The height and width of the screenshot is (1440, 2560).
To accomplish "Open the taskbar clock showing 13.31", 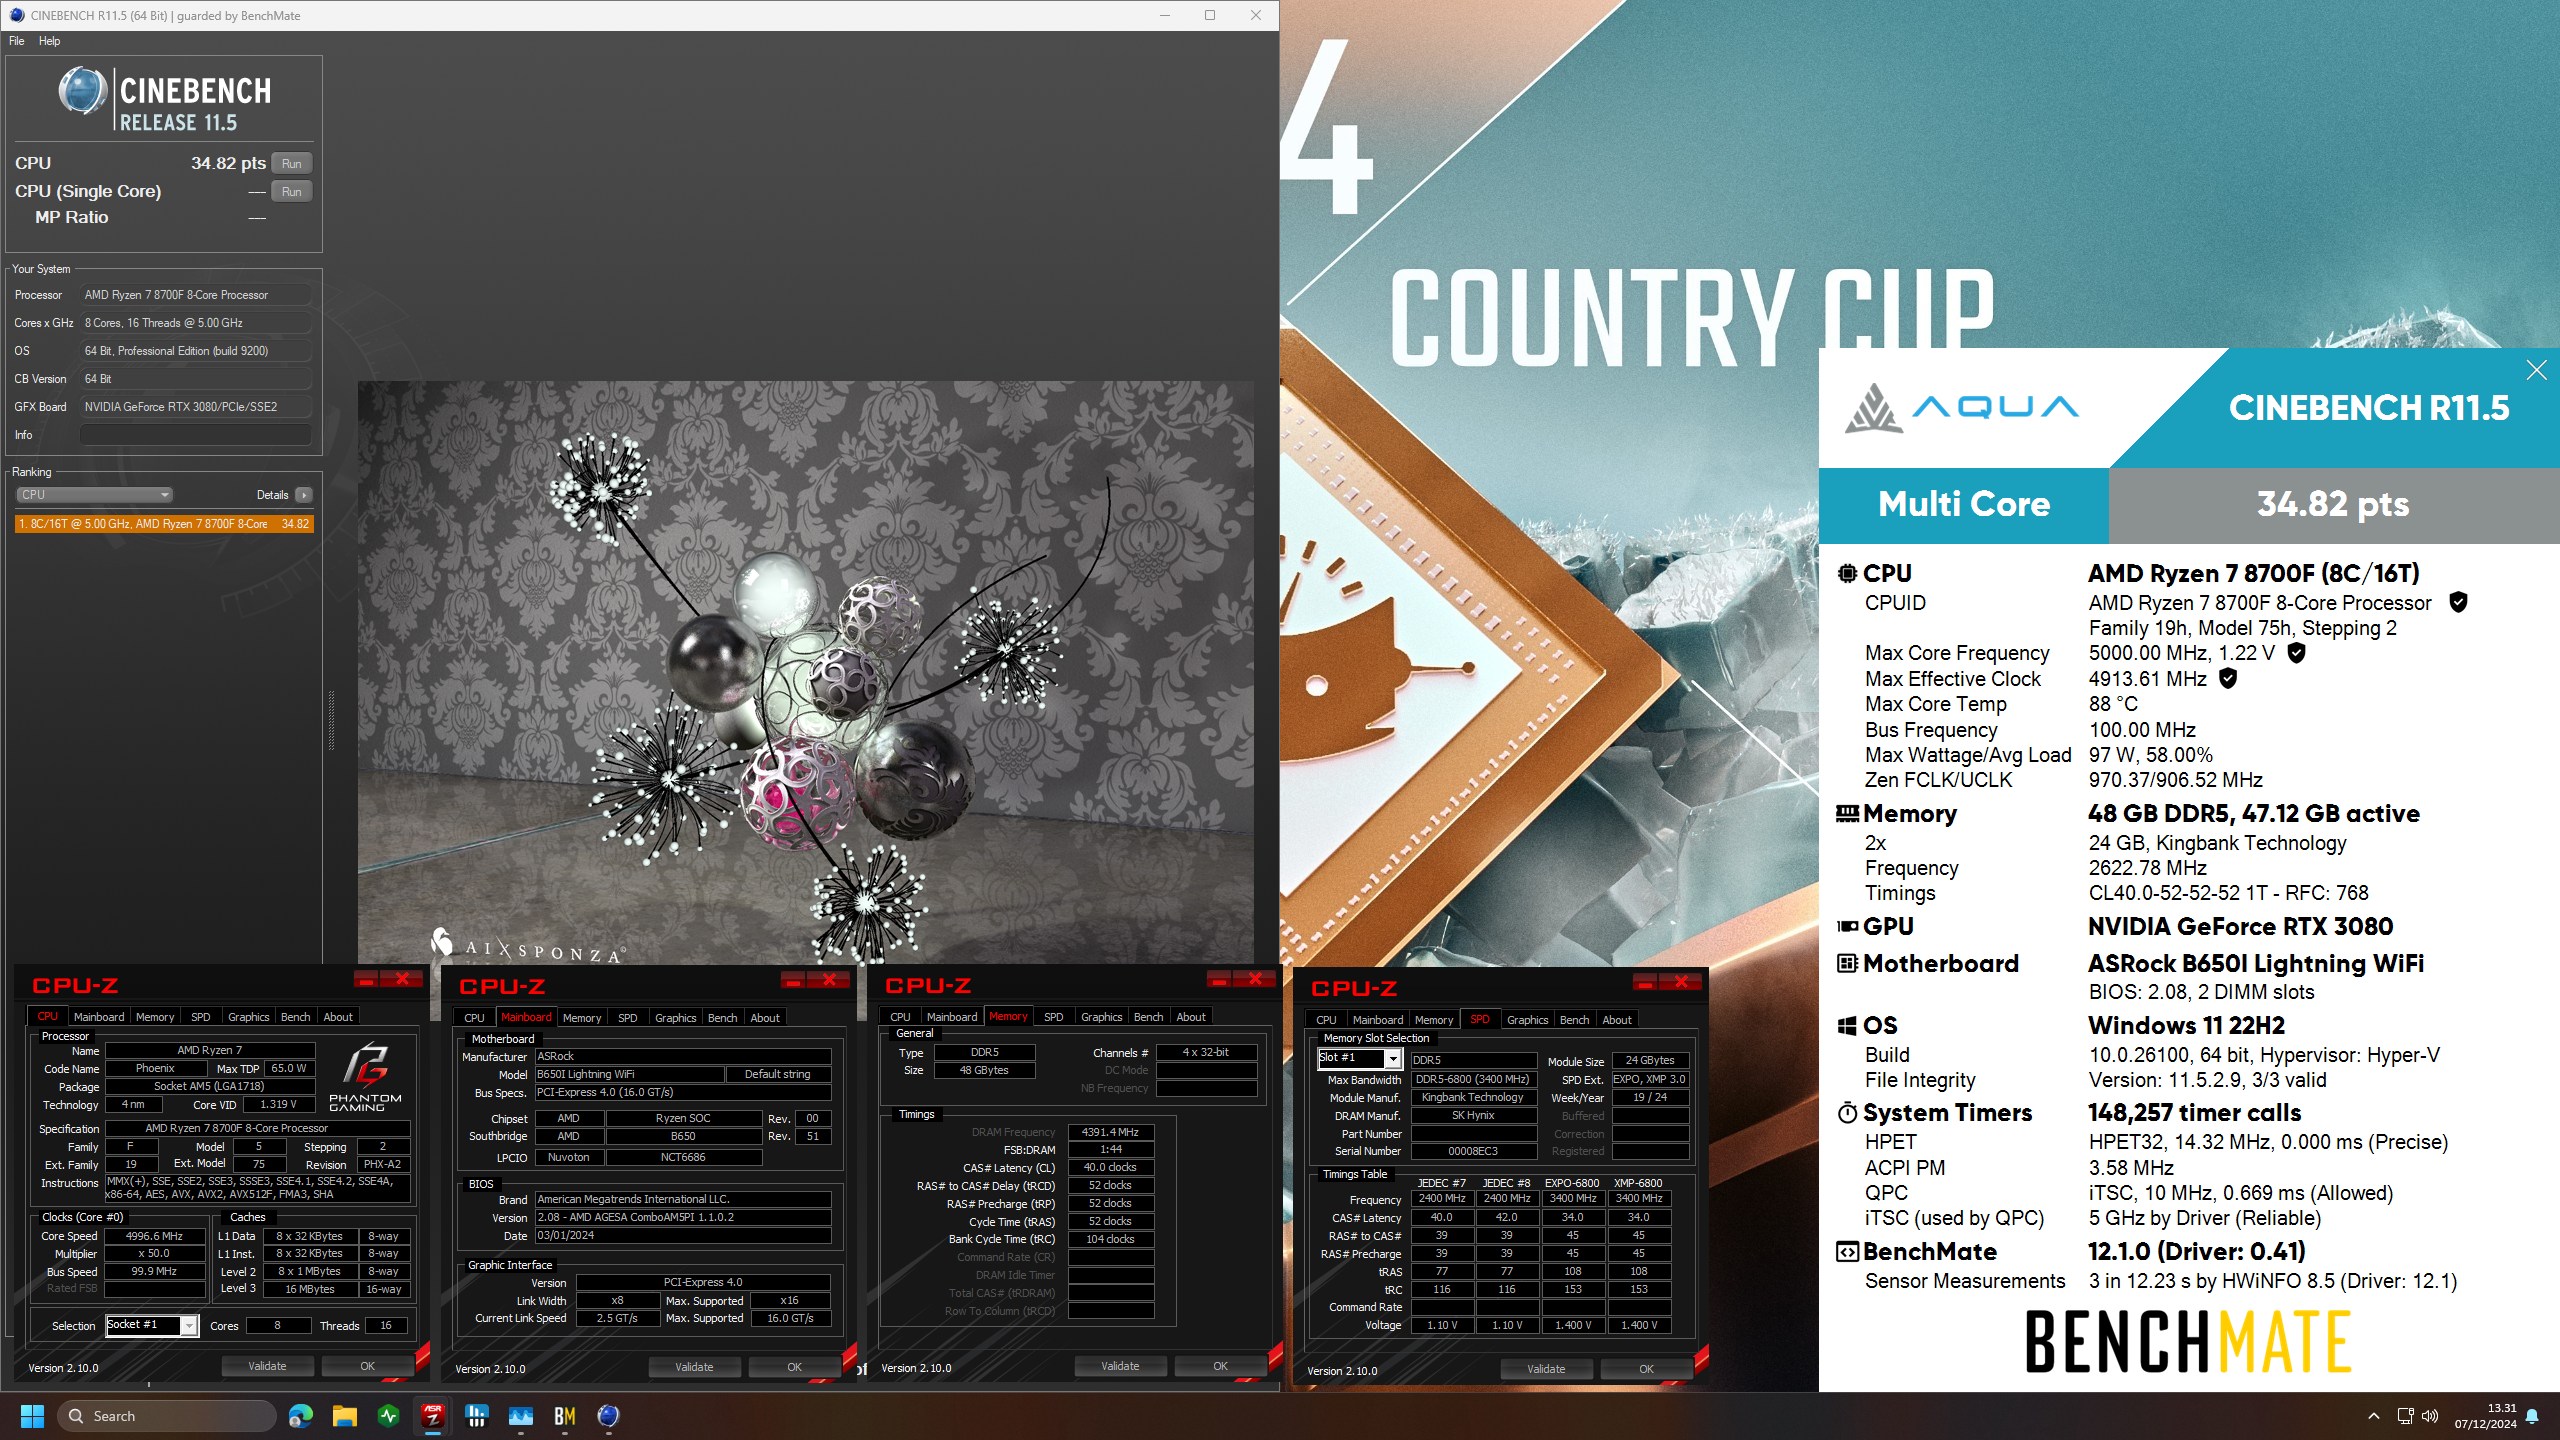I will 2485,1416.
